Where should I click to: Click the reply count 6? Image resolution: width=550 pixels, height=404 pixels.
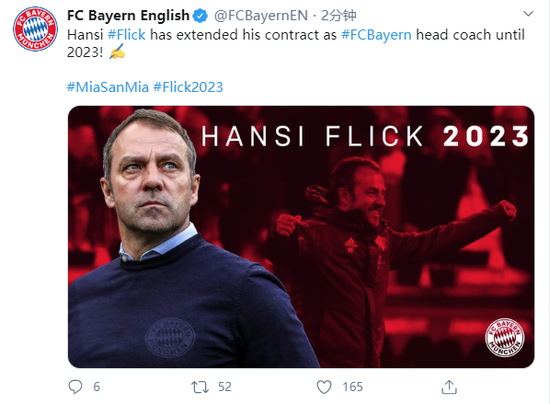point(97,387)
